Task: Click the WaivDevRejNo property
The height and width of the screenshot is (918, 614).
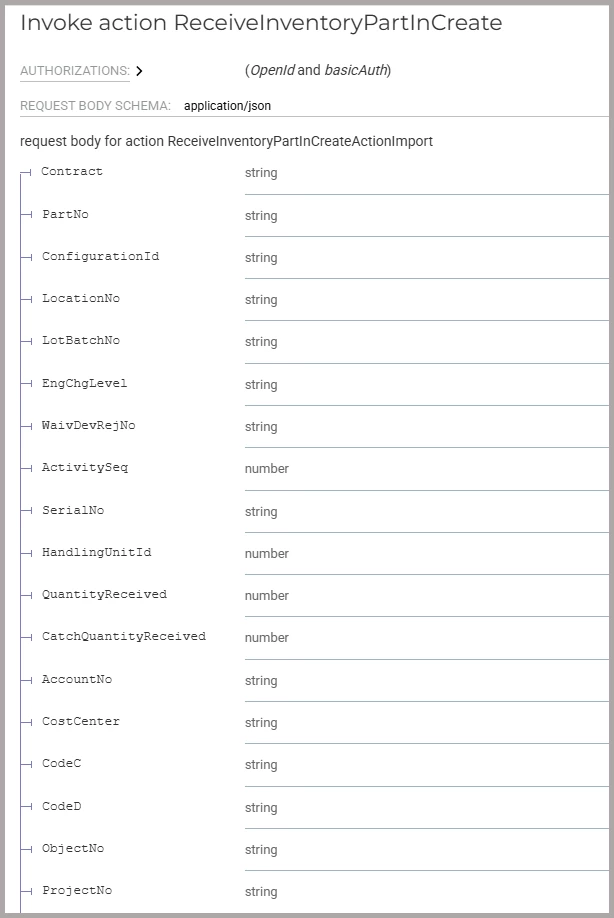Action: pos(88,426)
